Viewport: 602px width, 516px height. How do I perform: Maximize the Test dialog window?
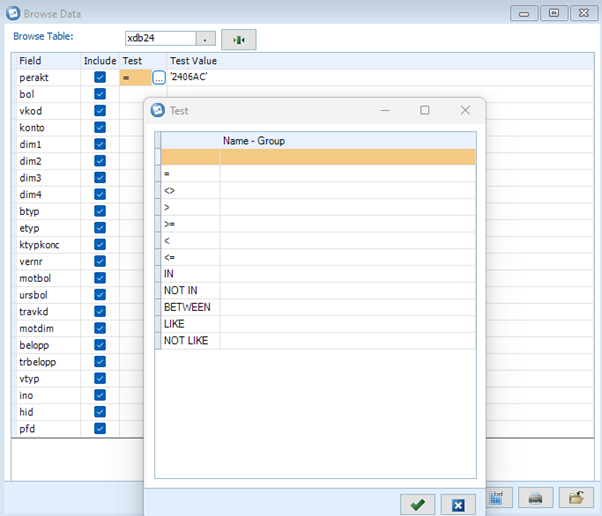click(x=425, y=111)
